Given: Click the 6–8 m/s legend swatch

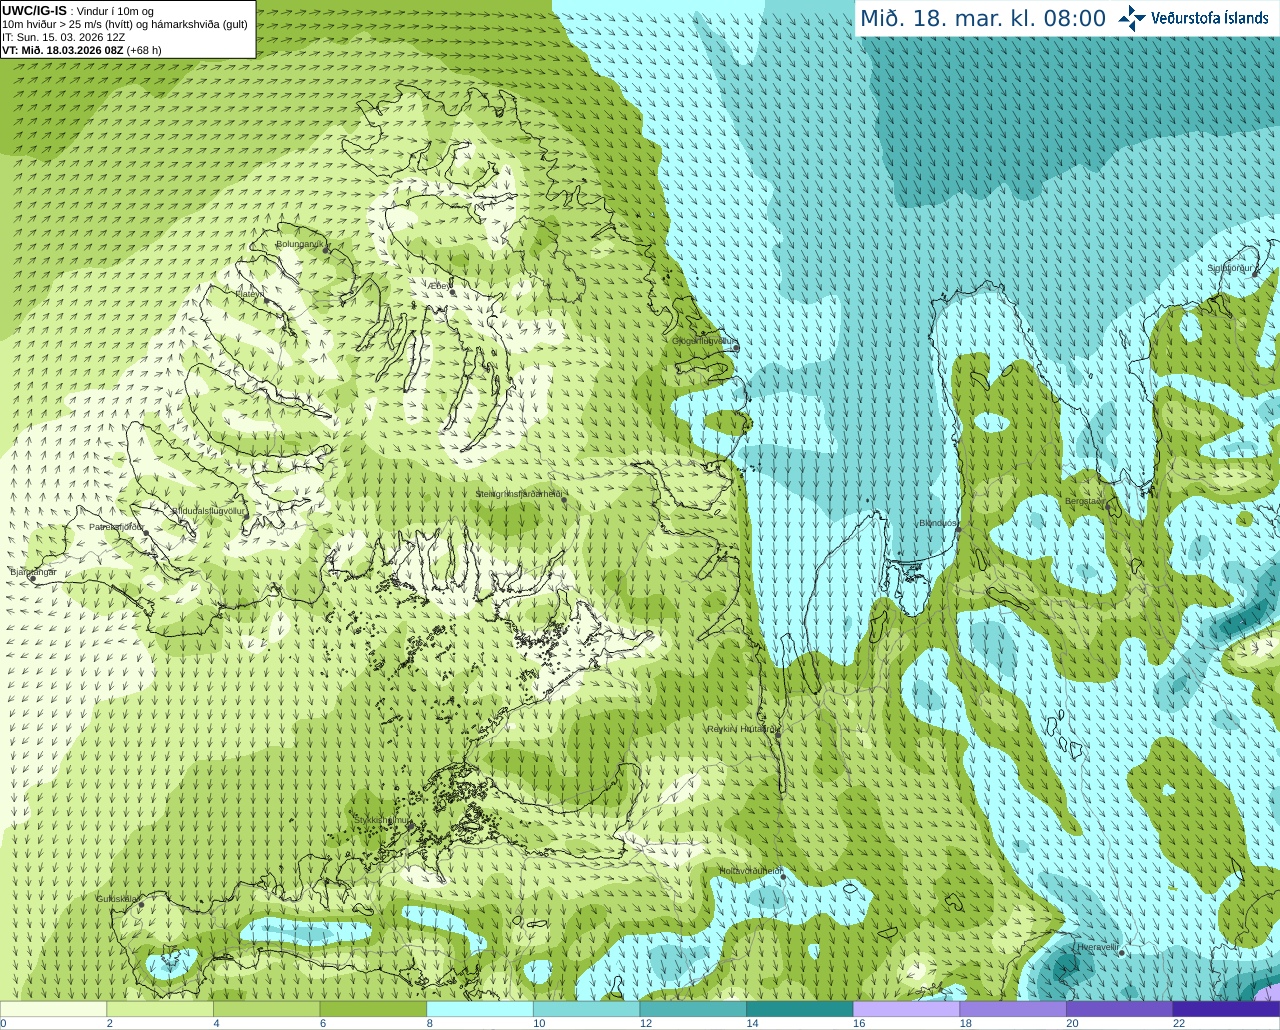Looking at the screenshot, I should 373,1009.
